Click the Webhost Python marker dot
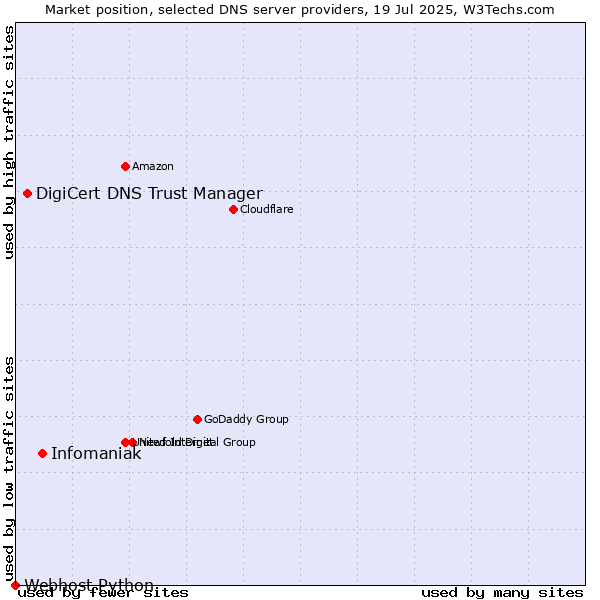Image resolution: width=600 pixels, height=600 pixels. click(x=15, y=585)
